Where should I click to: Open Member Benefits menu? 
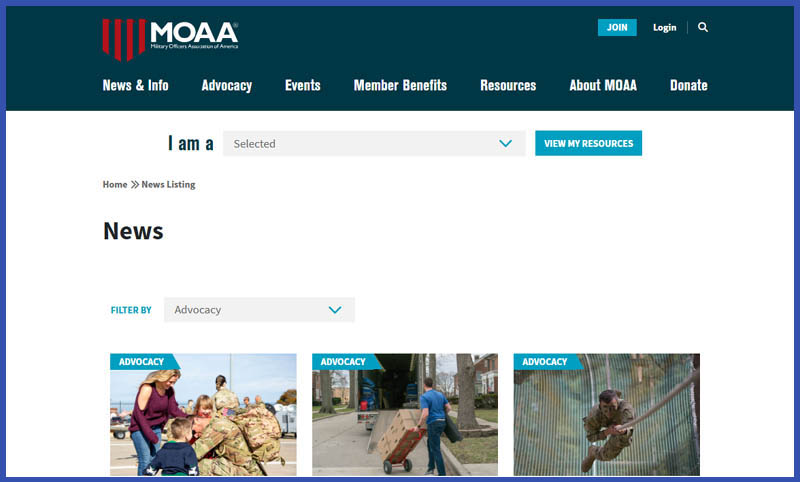tap(400, 85)
